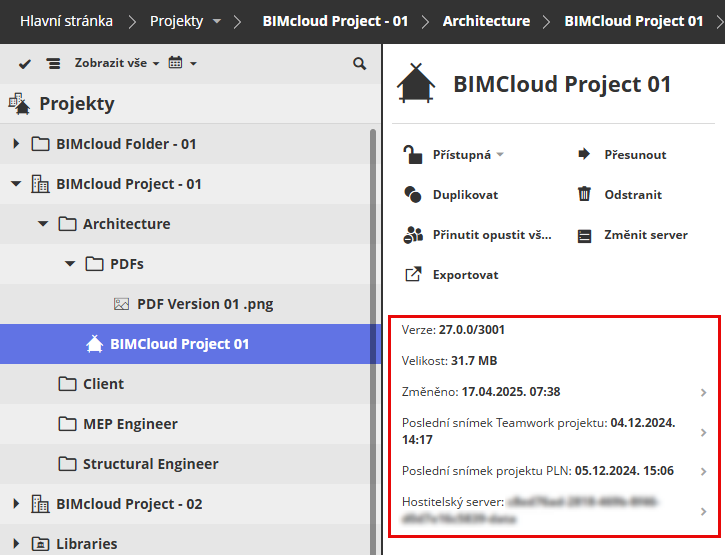The height and width of the screenshot is (555, 725).
Task: Click the list view icon in toolbar
Action: [53, 64]
